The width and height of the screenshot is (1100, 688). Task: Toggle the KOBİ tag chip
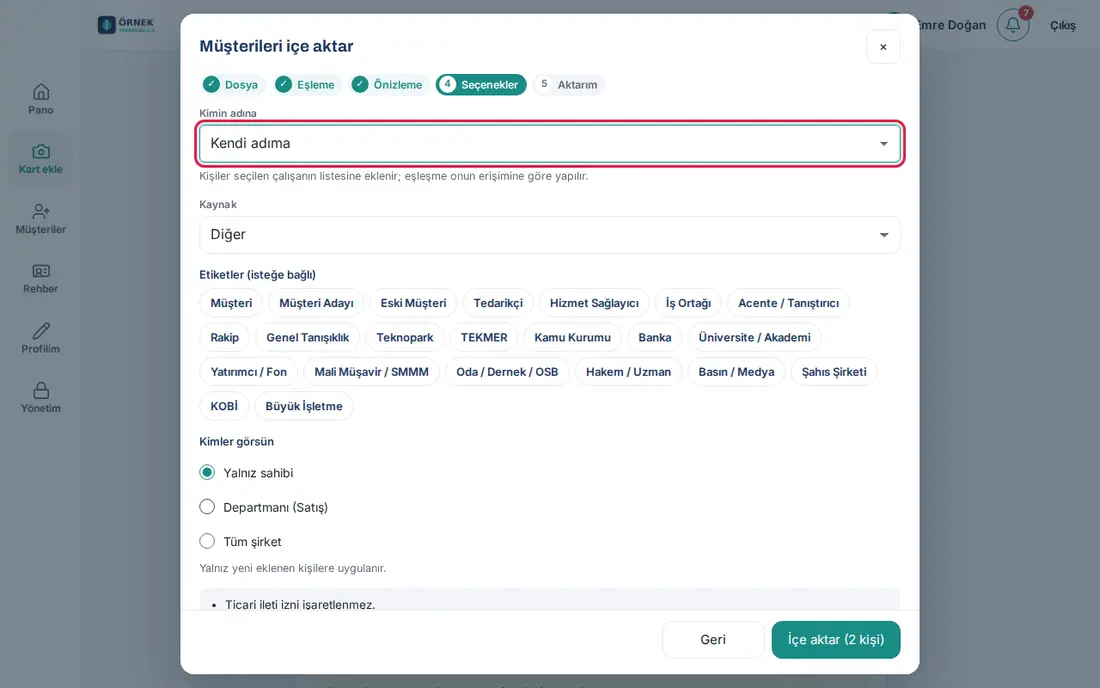tap(224, 406)
